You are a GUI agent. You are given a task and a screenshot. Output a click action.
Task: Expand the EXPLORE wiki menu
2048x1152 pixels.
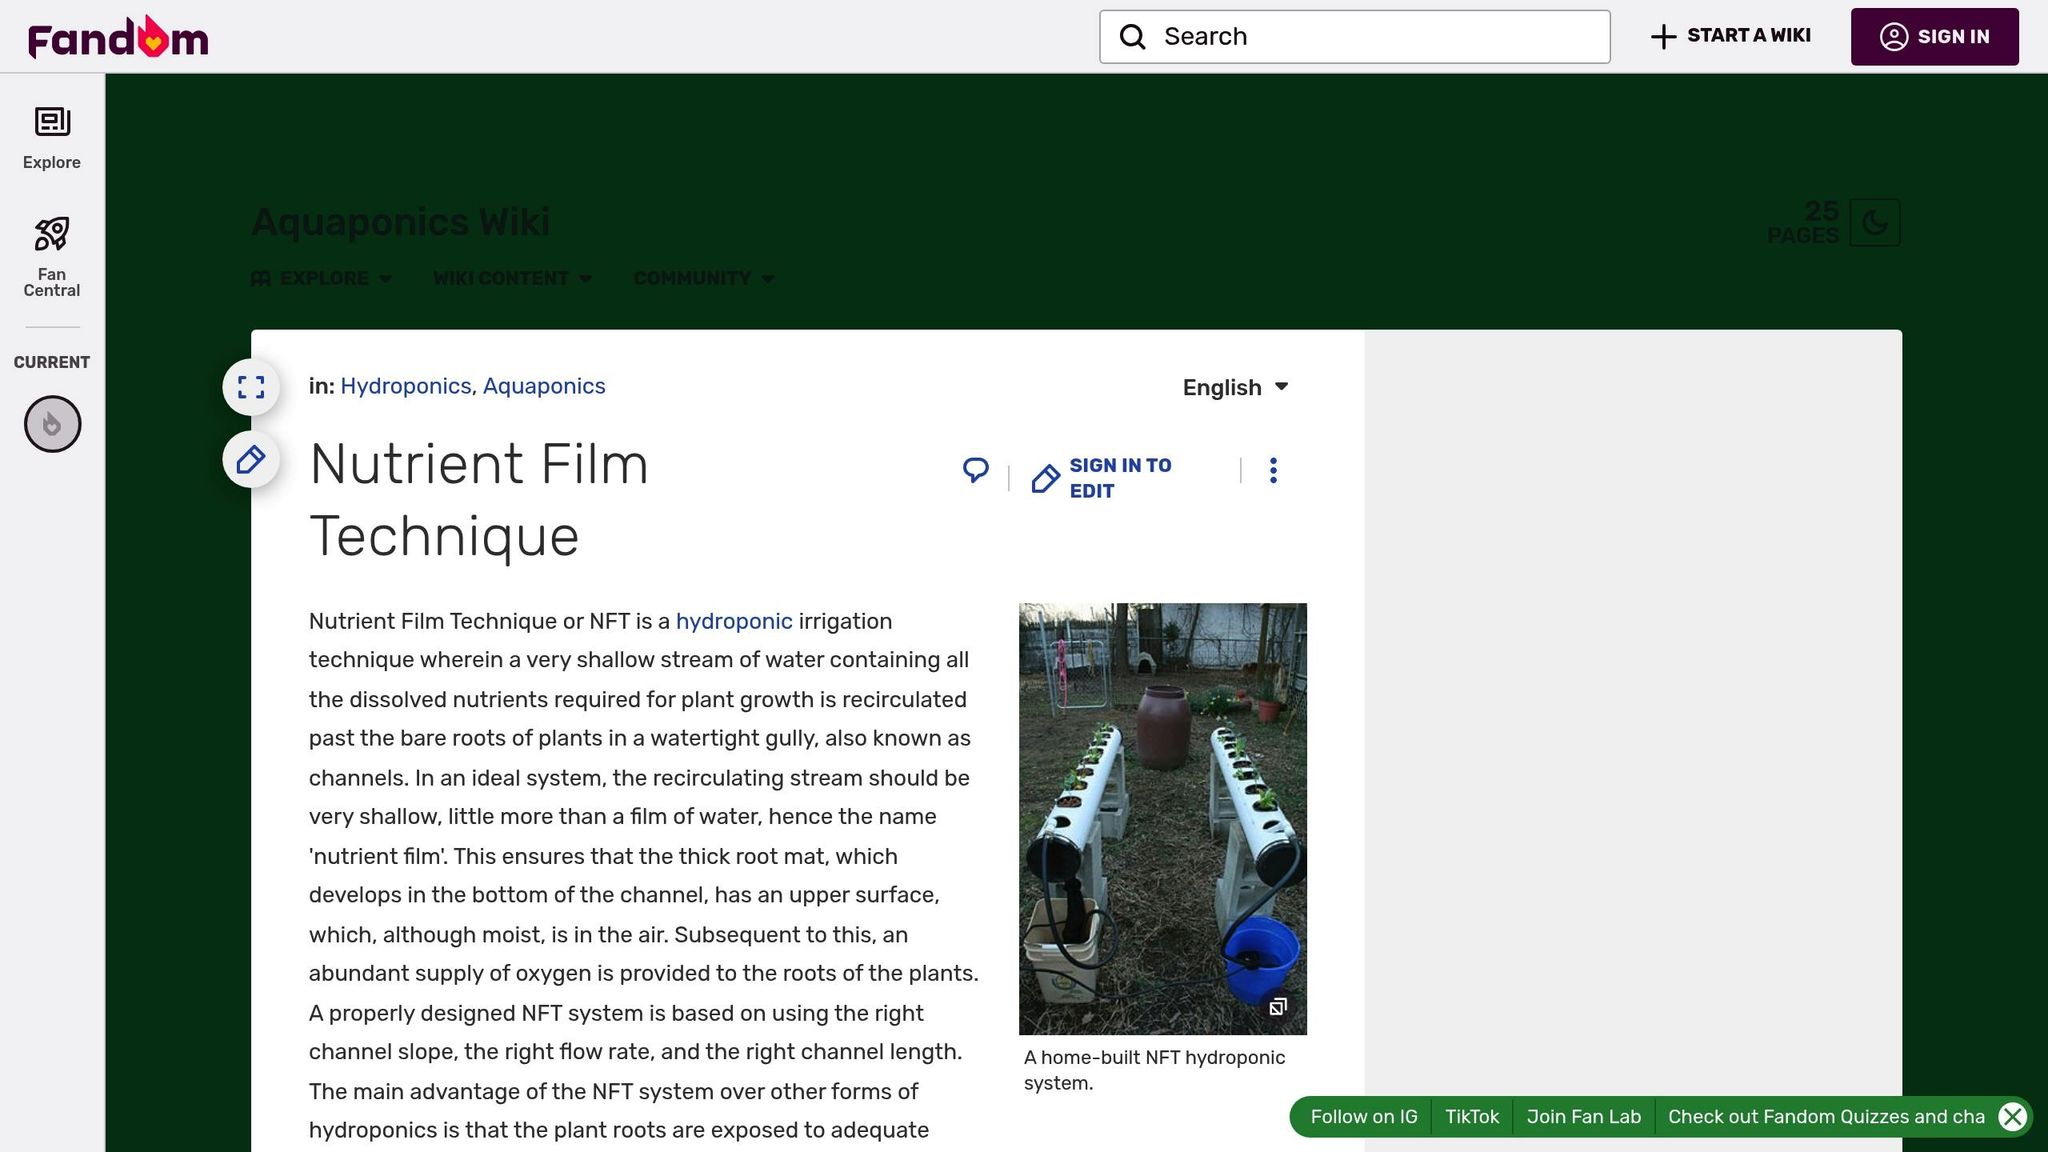point(321,278)
